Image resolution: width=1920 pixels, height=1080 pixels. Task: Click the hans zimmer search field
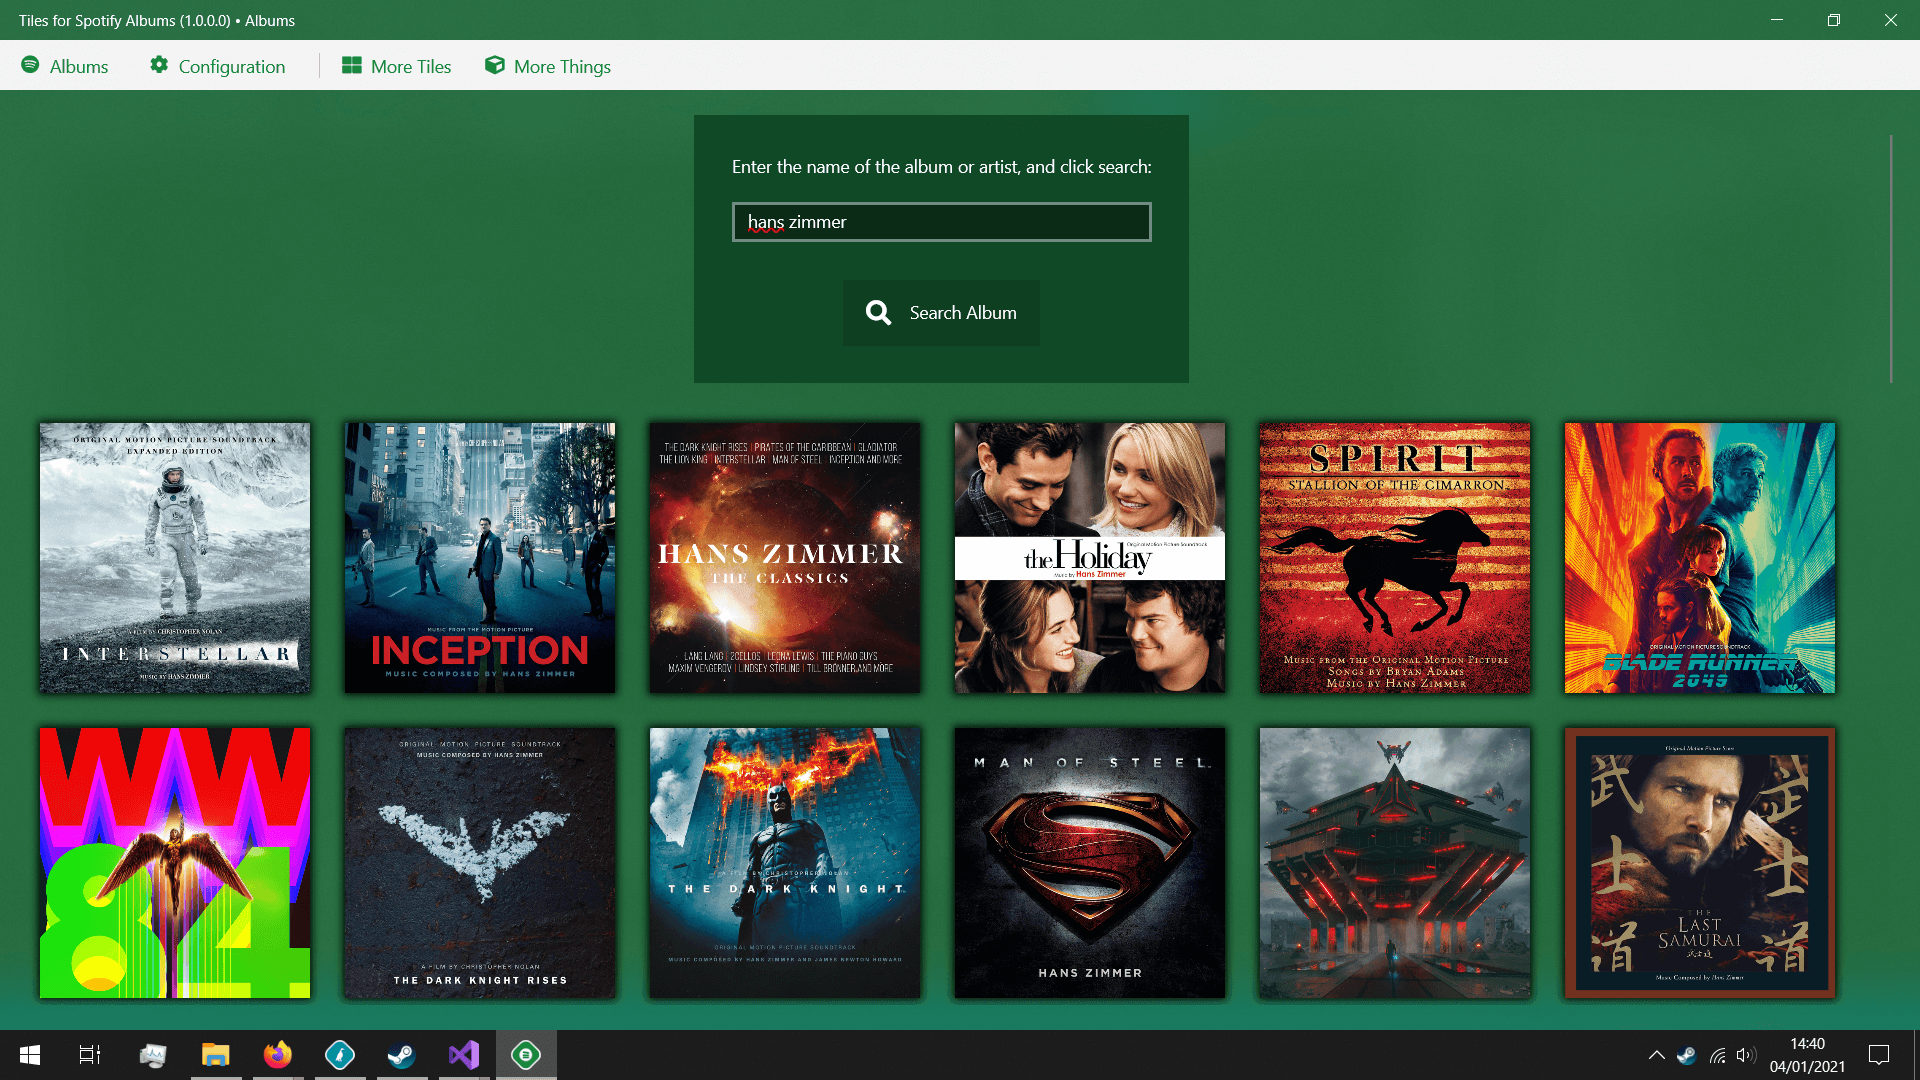coord(941,221)
